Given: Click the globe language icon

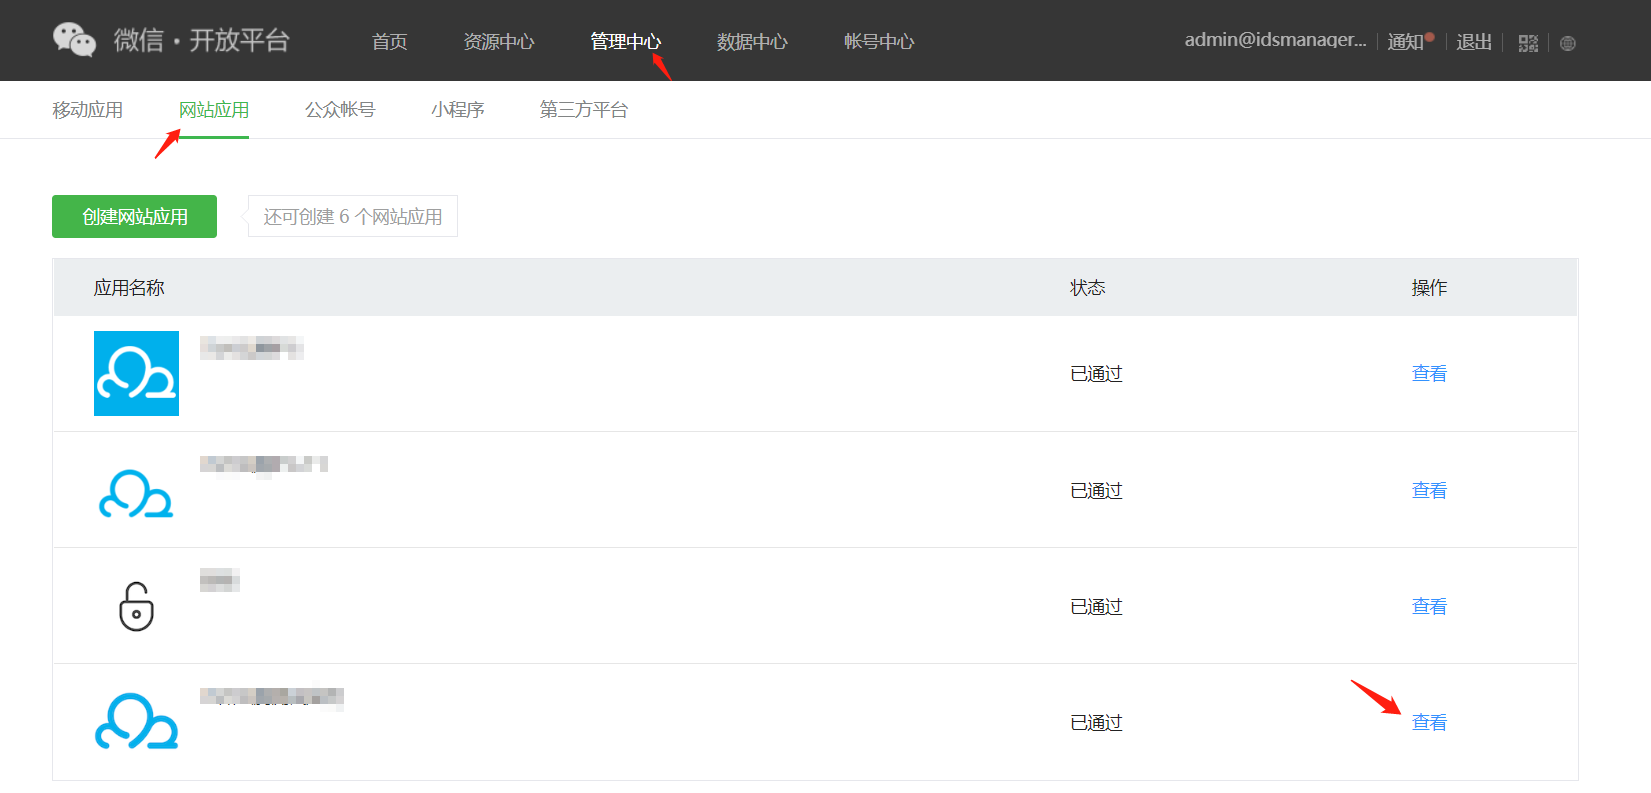Looking at the screenshot, I should click(x=1567, y=43).
